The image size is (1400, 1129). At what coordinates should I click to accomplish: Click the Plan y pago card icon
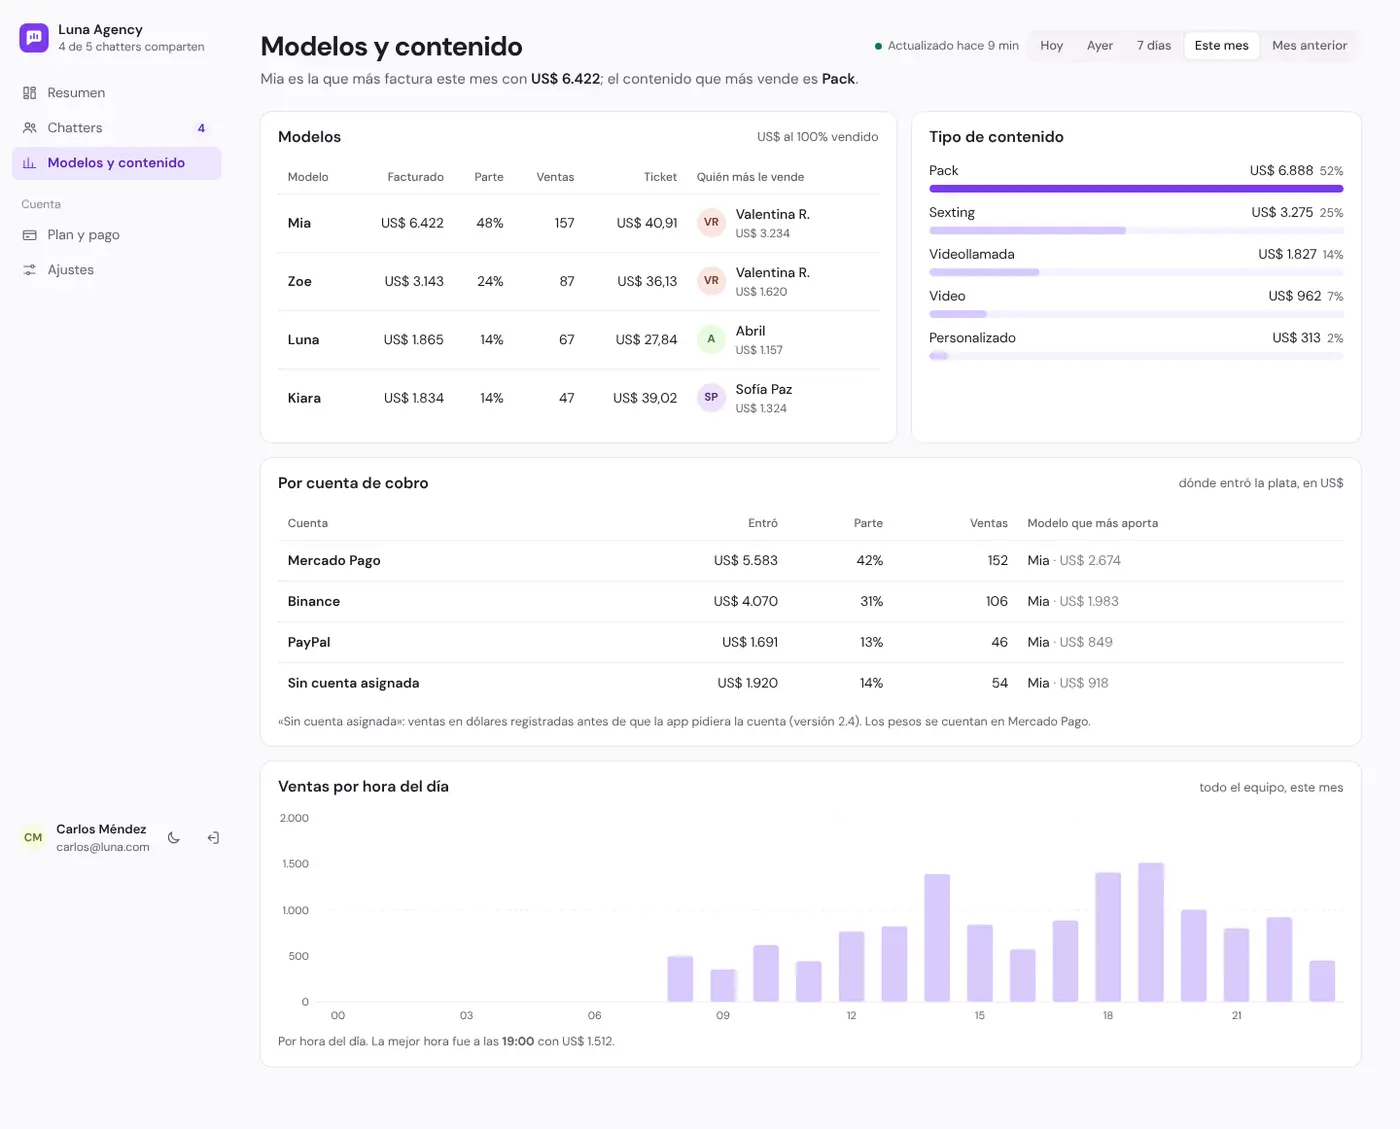[x=30, y=235]
